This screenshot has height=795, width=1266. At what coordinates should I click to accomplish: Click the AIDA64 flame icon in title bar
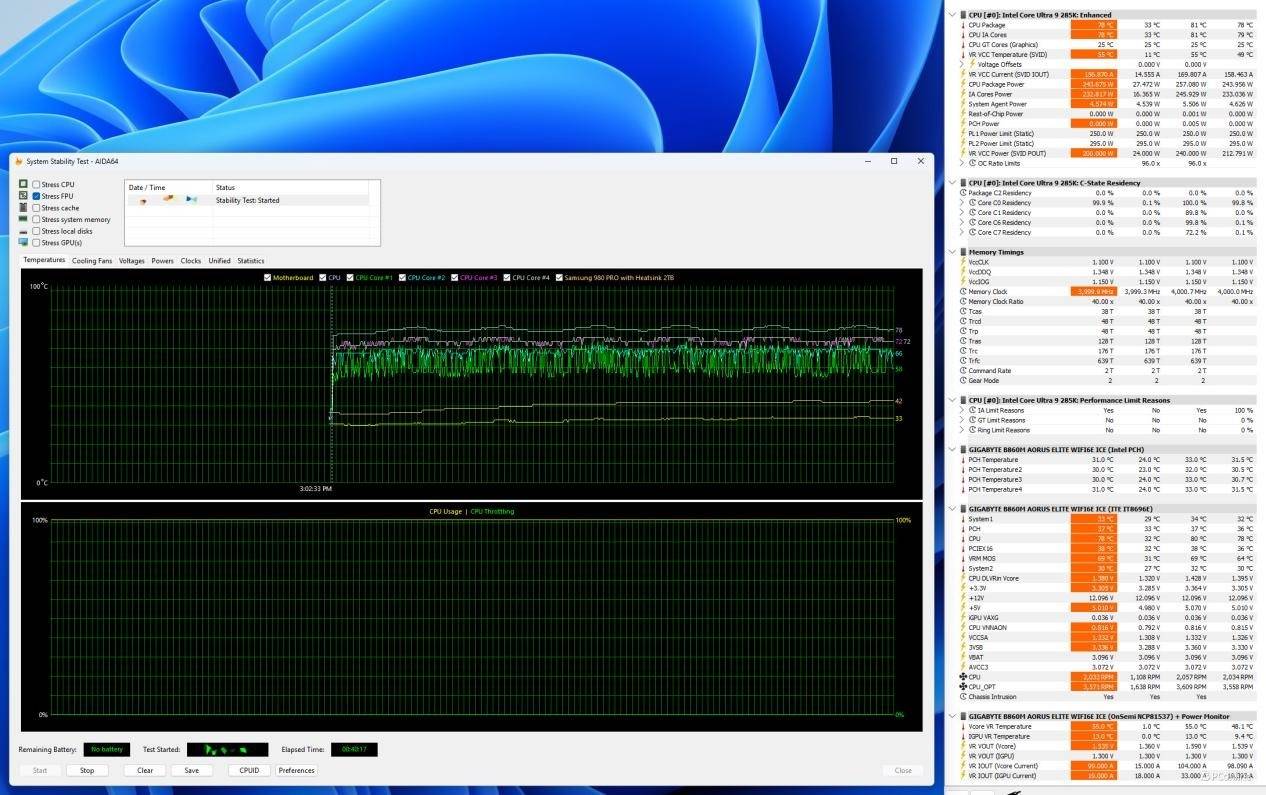click(x=18, y=161)
